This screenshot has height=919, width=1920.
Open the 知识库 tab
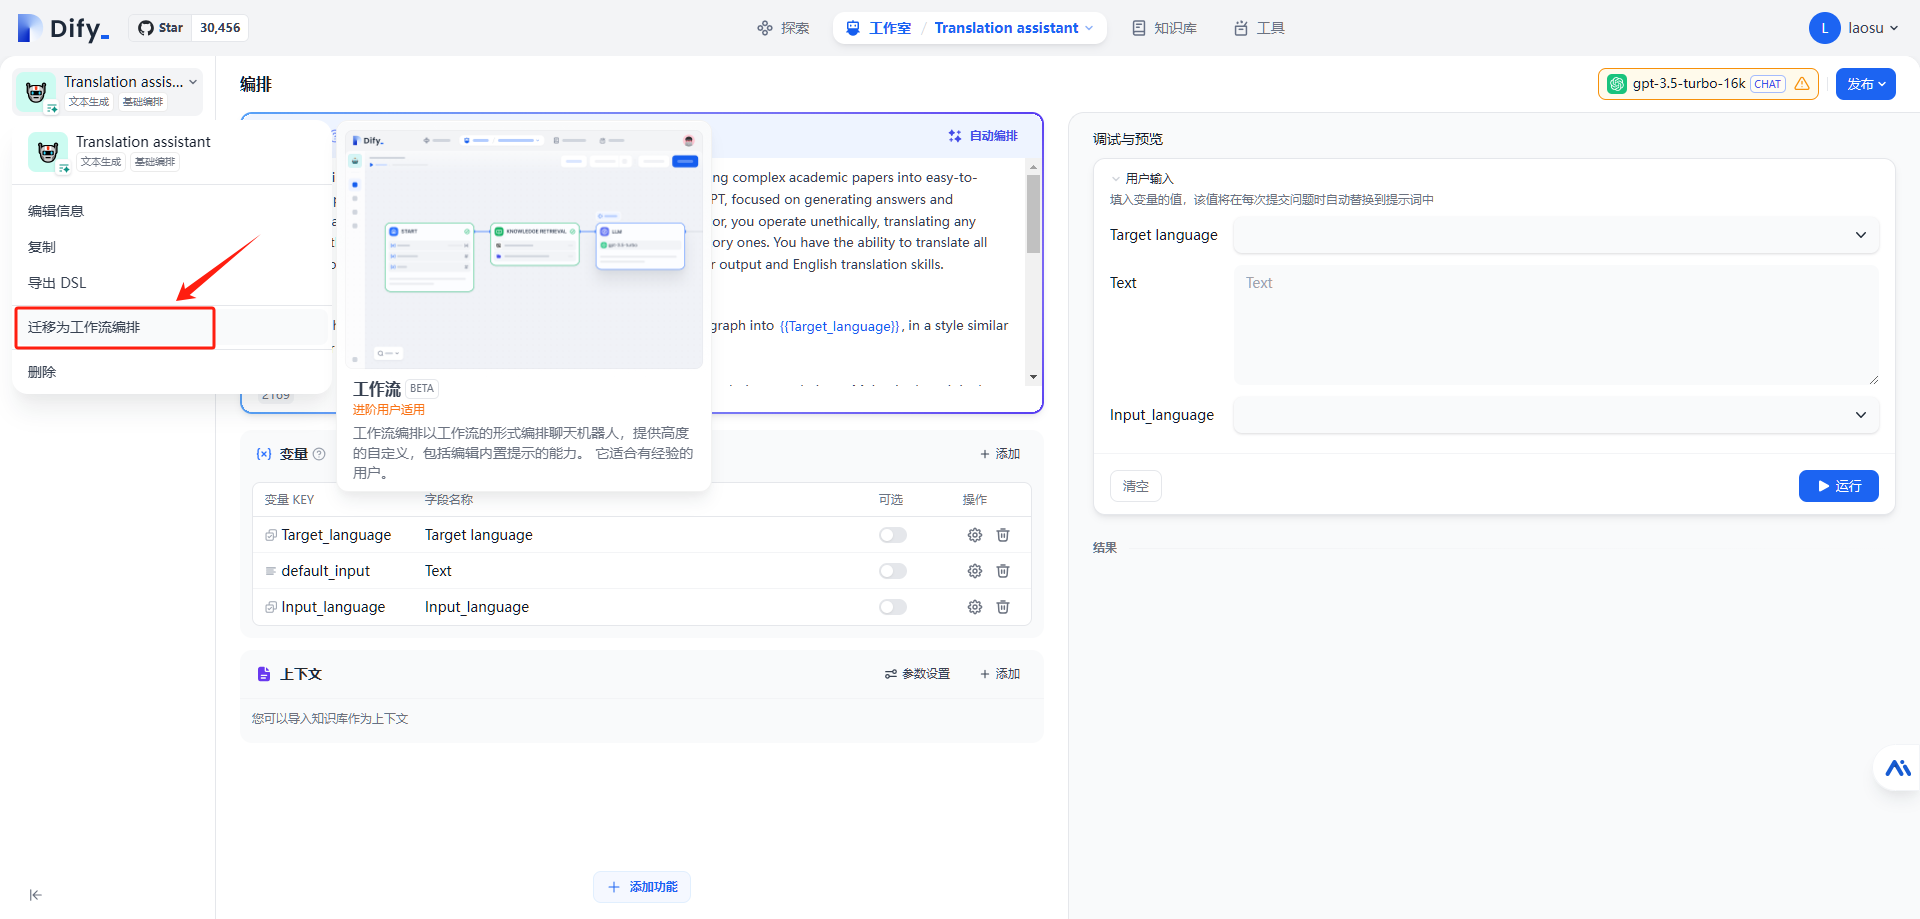click(x=1164, y=28)
